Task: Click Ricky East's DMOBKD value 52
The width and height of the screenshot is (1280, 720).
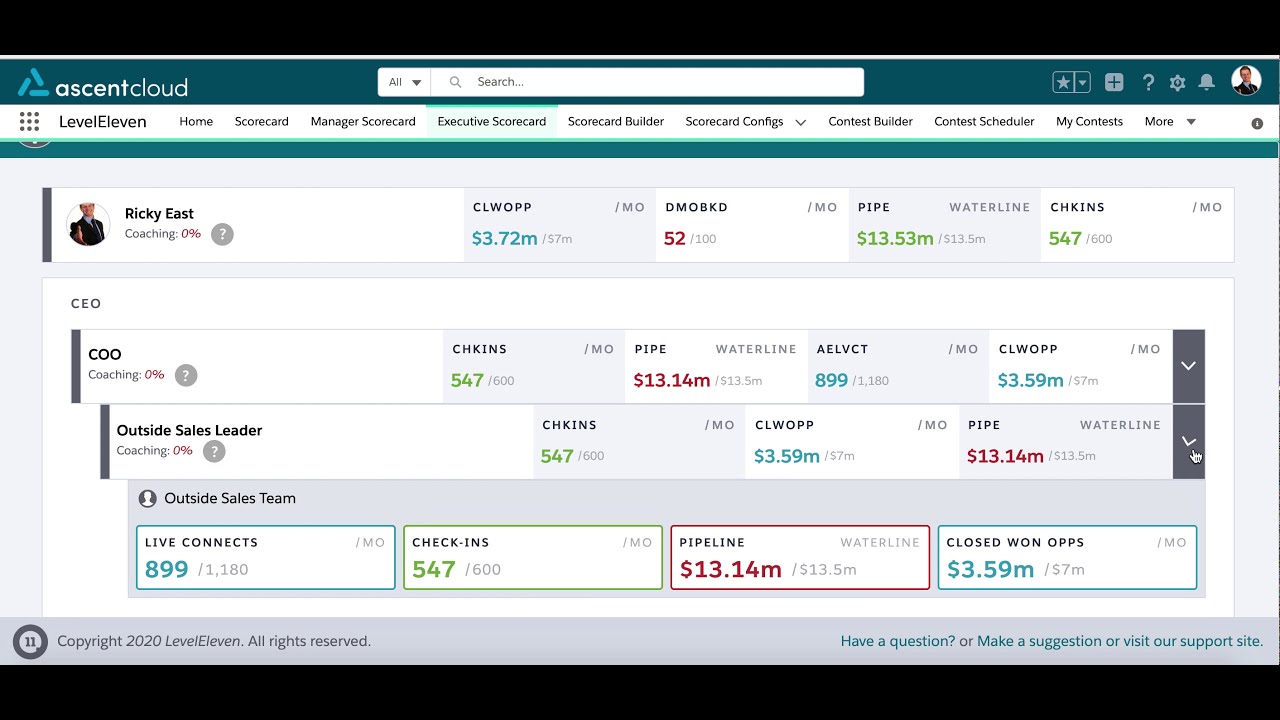Action: [675, 238]
